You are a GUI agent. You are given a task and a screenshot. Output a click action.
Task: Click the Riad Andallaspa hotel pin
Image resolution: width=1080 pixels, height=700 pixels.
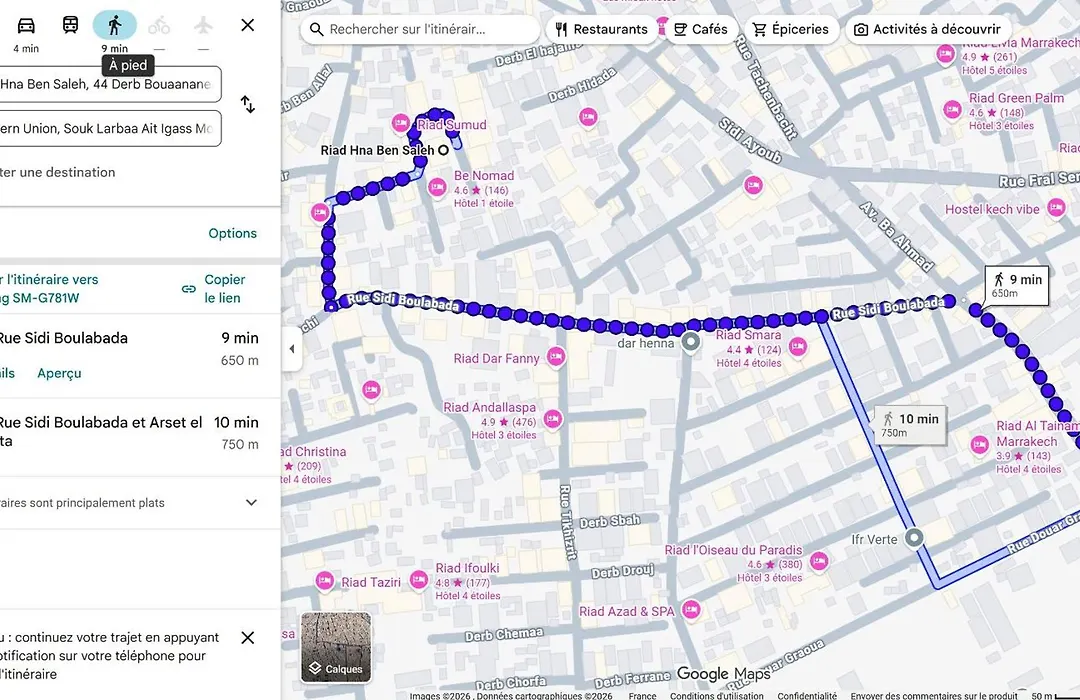click(x=552, y=418)
